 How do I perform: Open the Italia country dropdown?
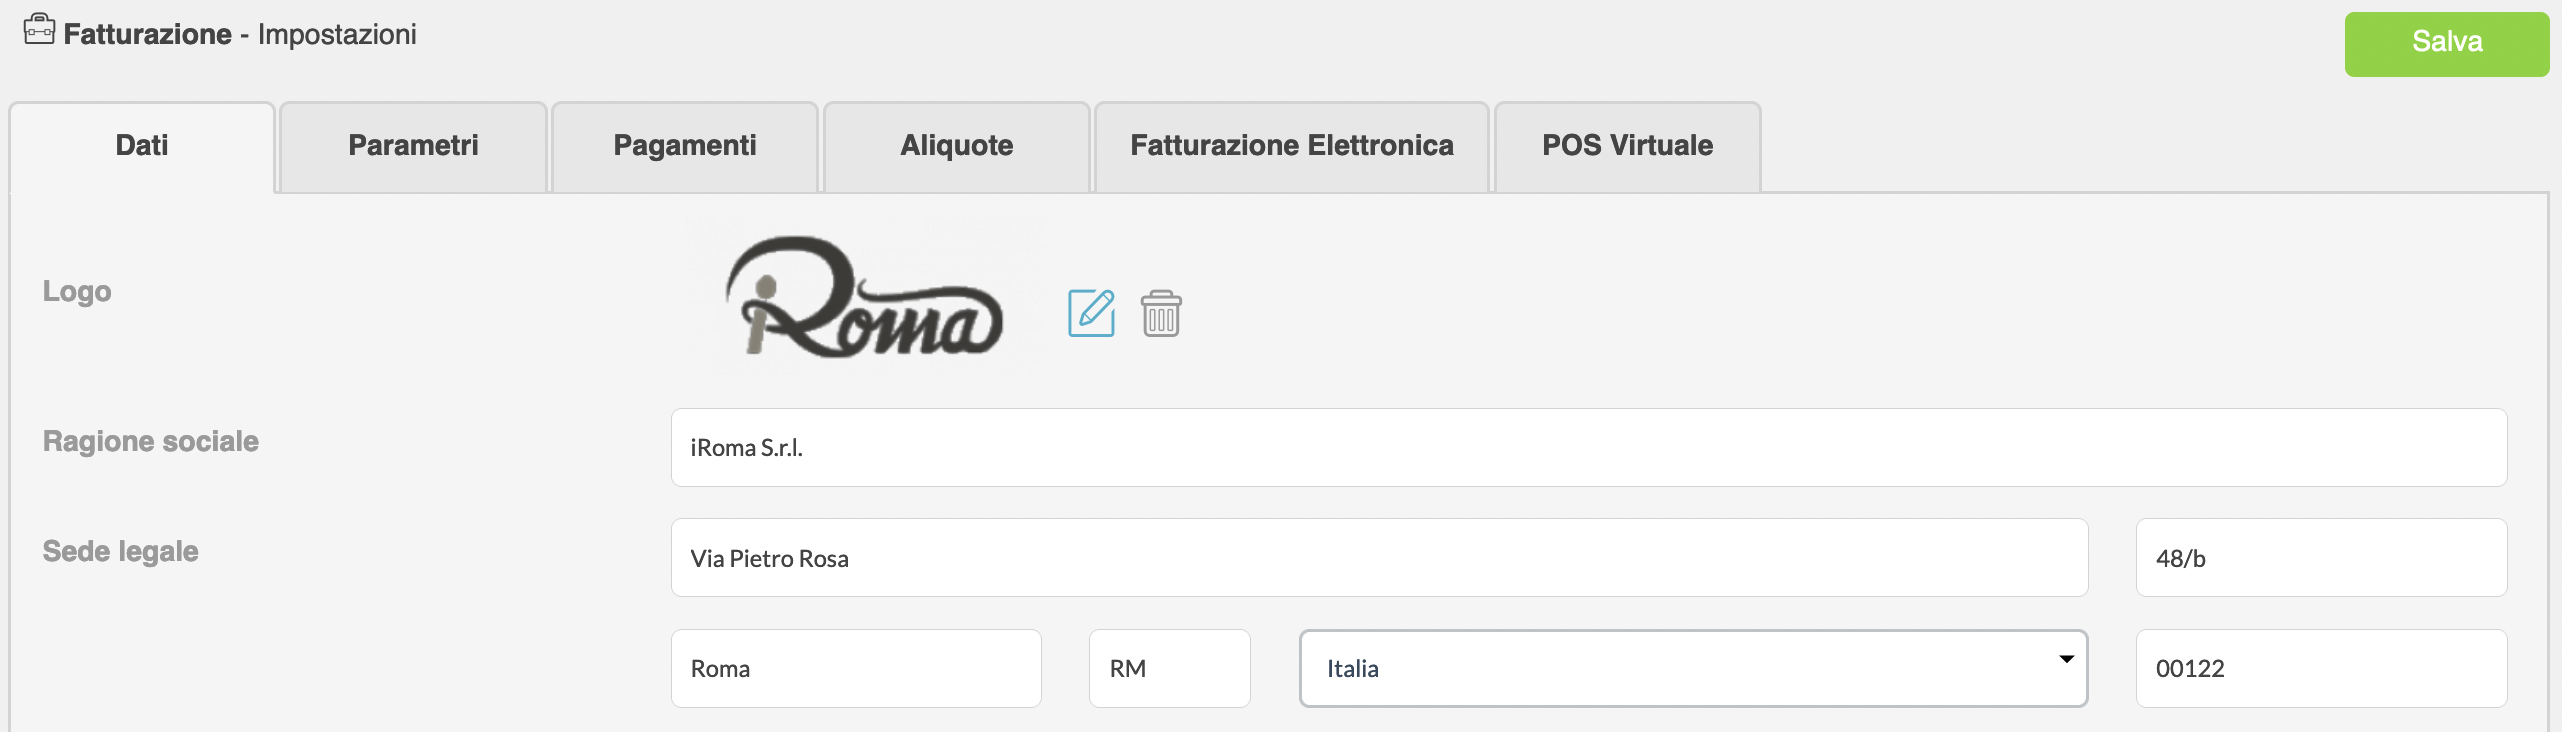point(1692,668)
